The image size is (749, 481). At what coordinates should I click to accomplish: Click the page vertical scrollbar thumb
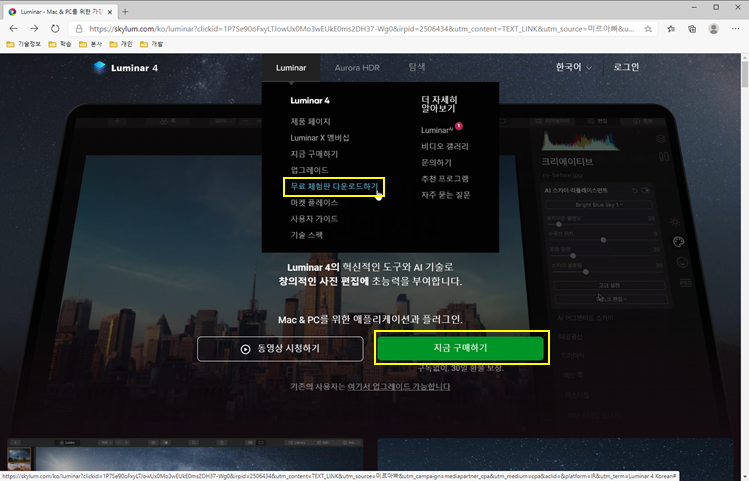click(x=745, y=74)
